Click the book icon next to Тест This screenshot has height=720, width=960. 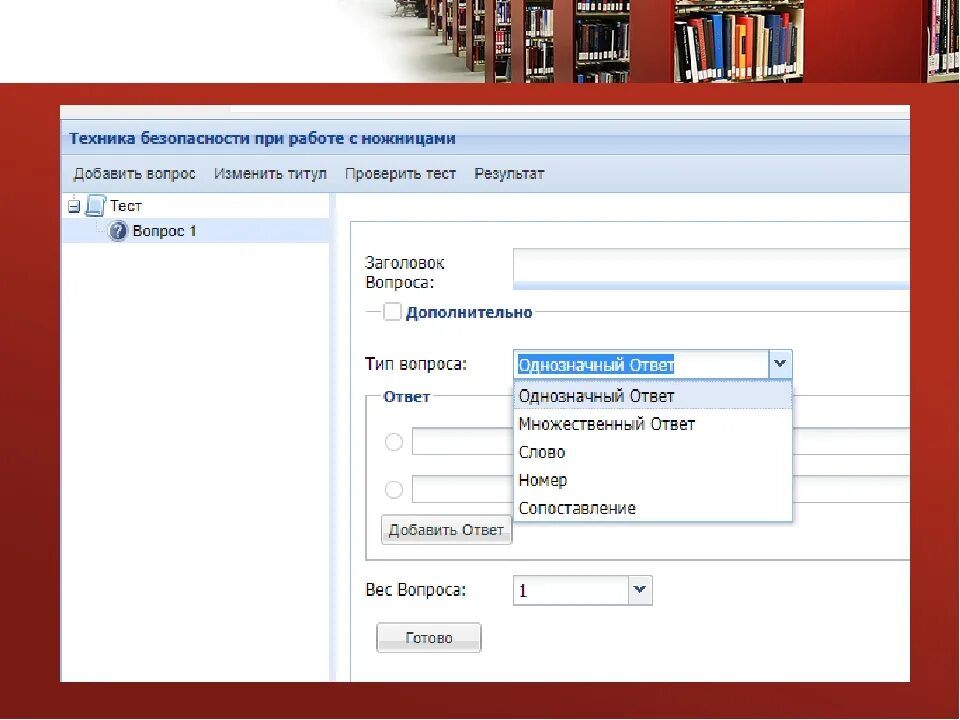pyautogui.click(x=95, y=205)
